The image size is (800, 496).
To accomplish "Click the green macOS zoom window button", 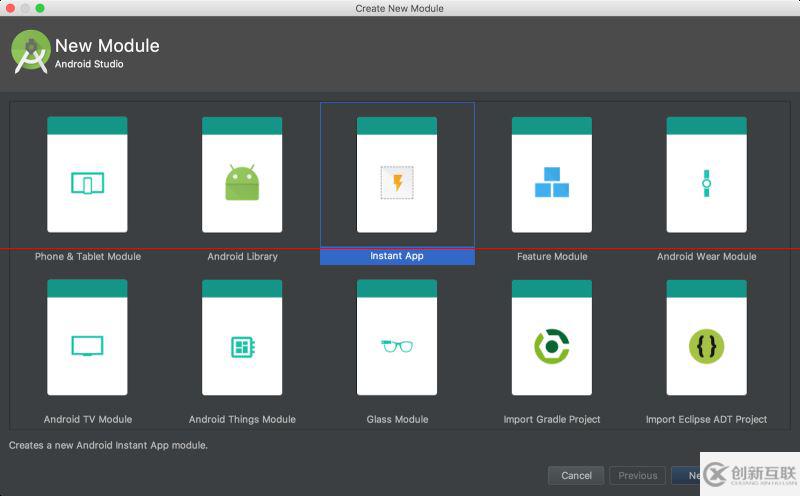I will [x=40, y=8].
